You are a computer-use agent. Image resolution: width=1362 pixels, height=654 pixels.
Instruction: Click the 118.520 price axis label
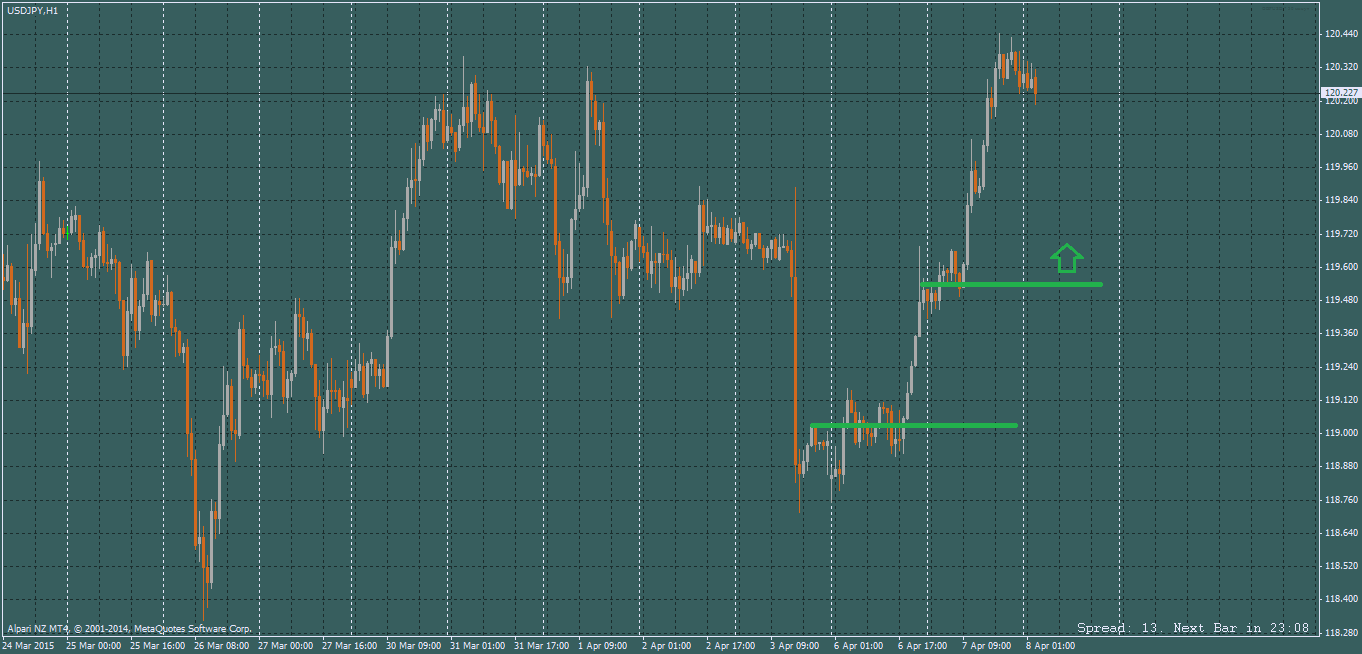(x=1340, y=566)
